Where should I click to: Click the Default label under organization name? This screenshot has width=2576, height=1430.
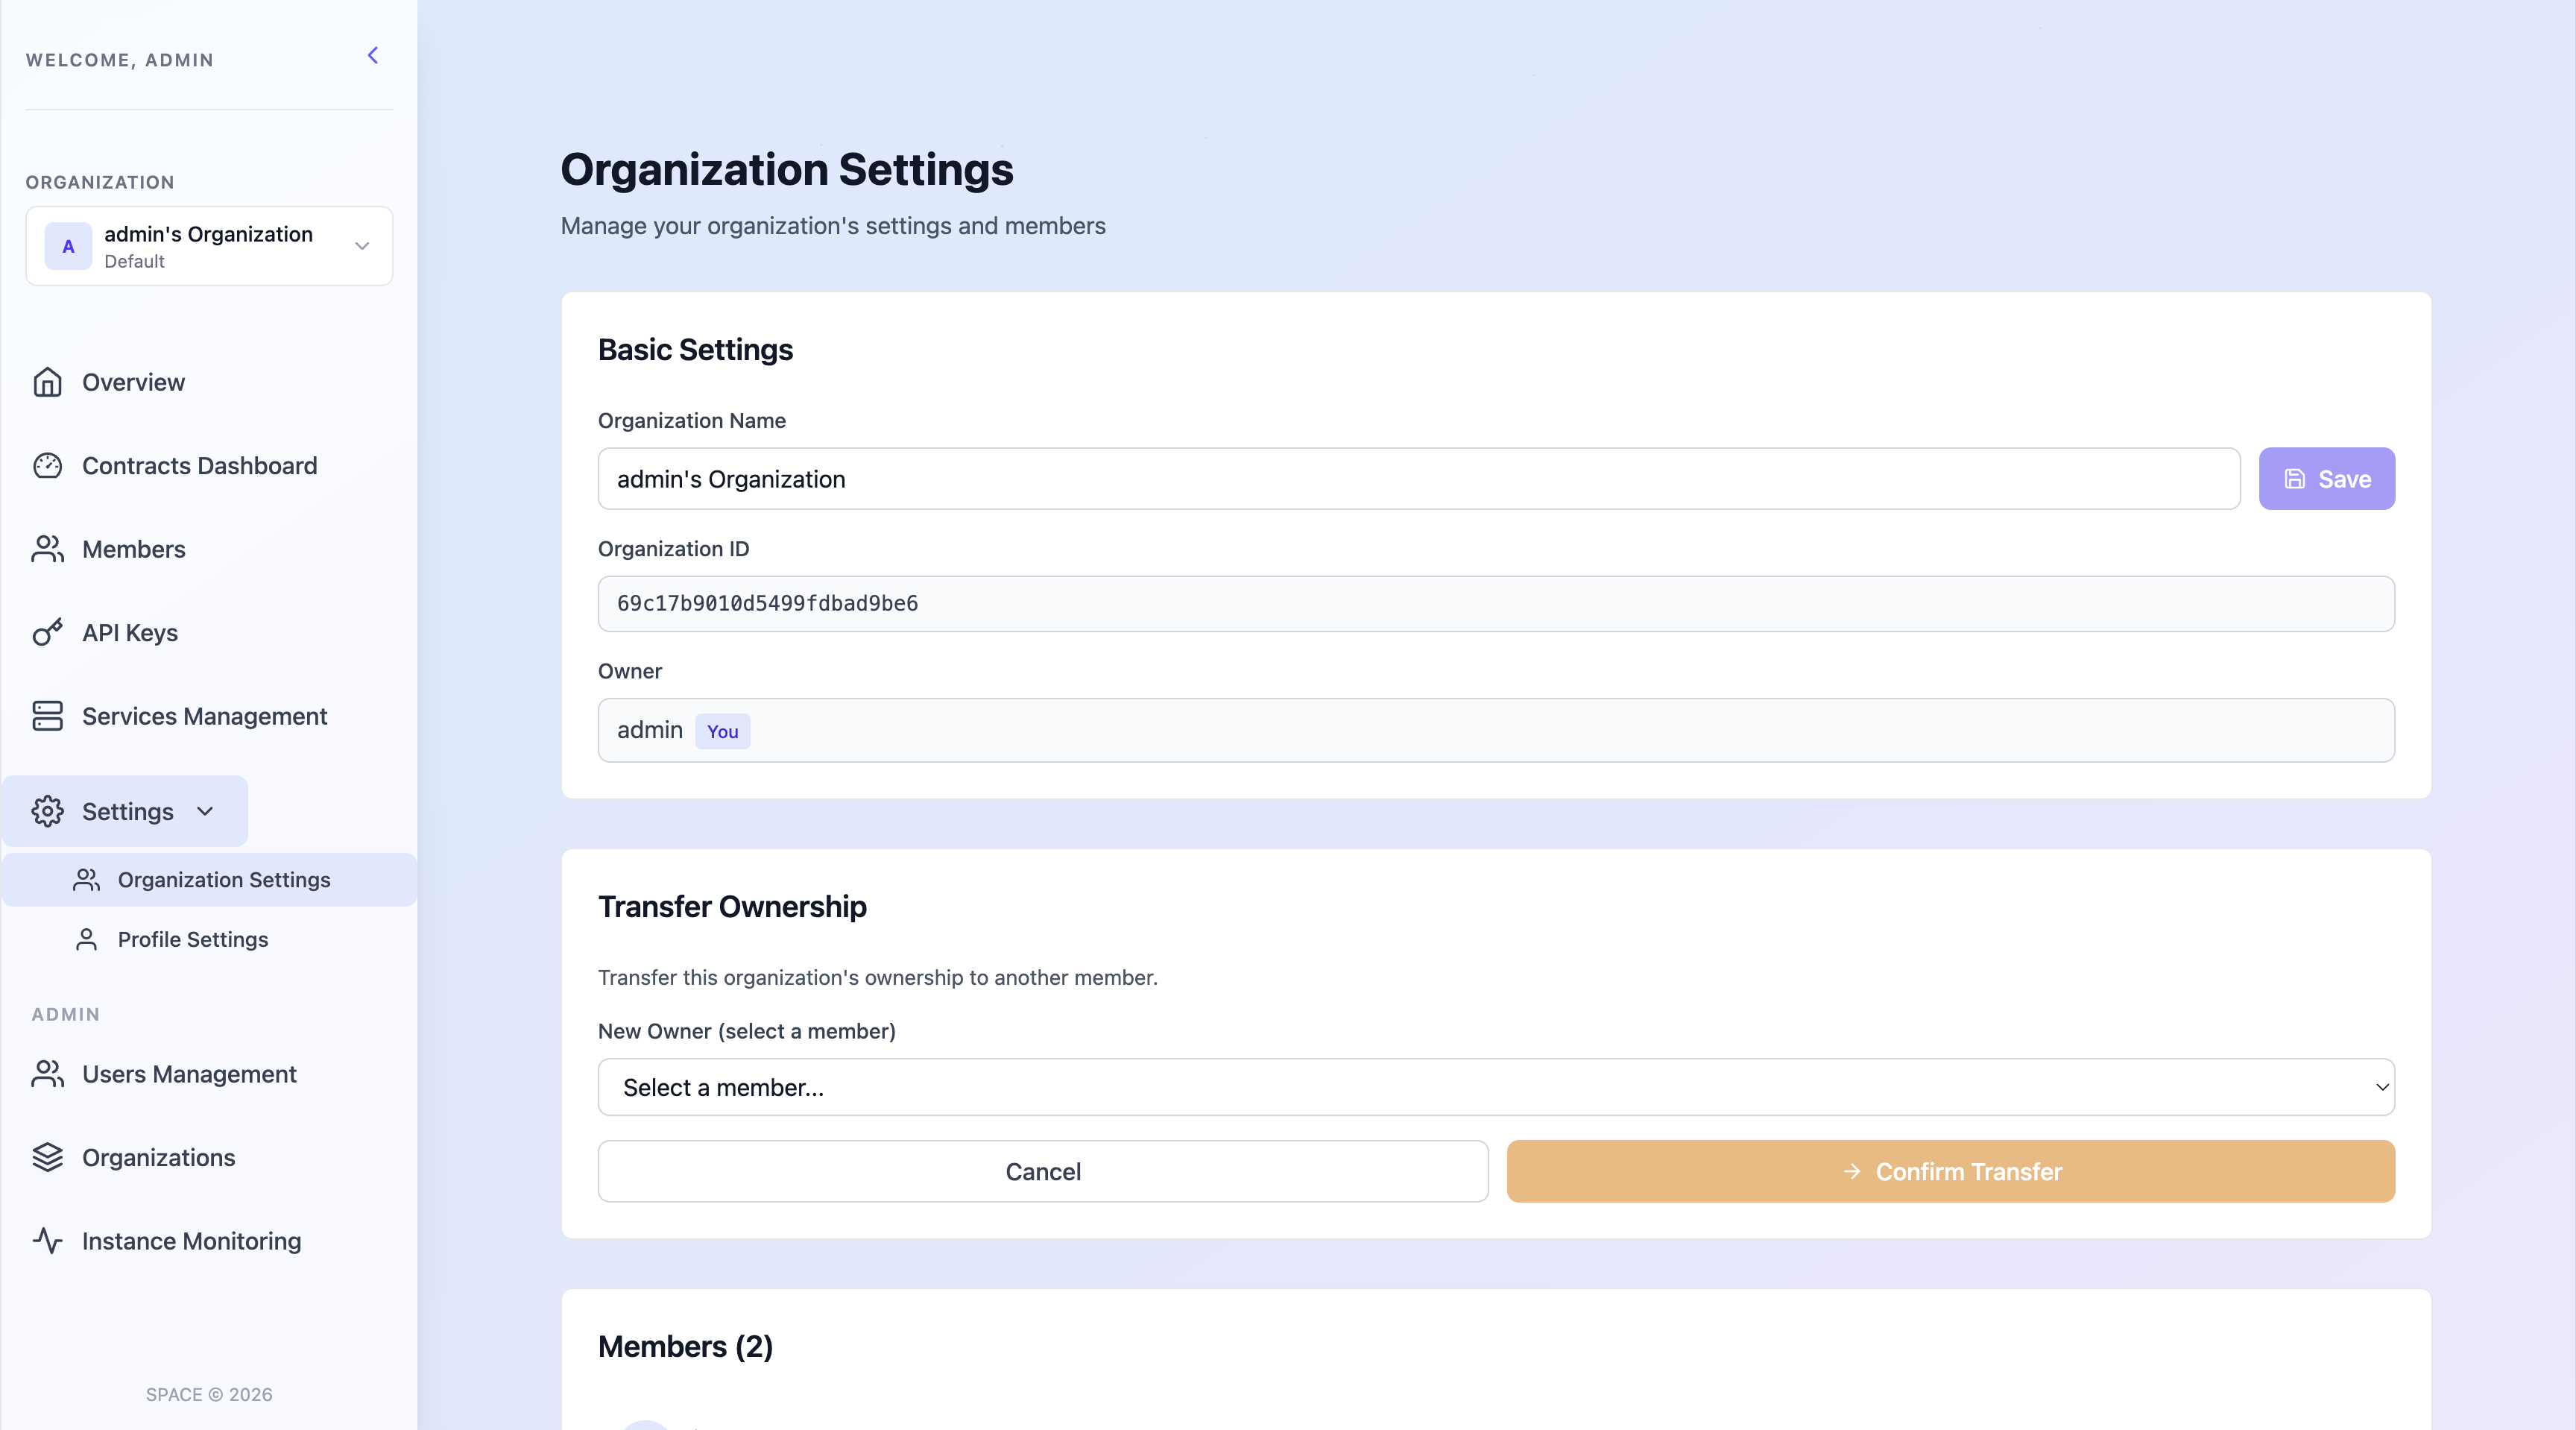coord(134,262)
